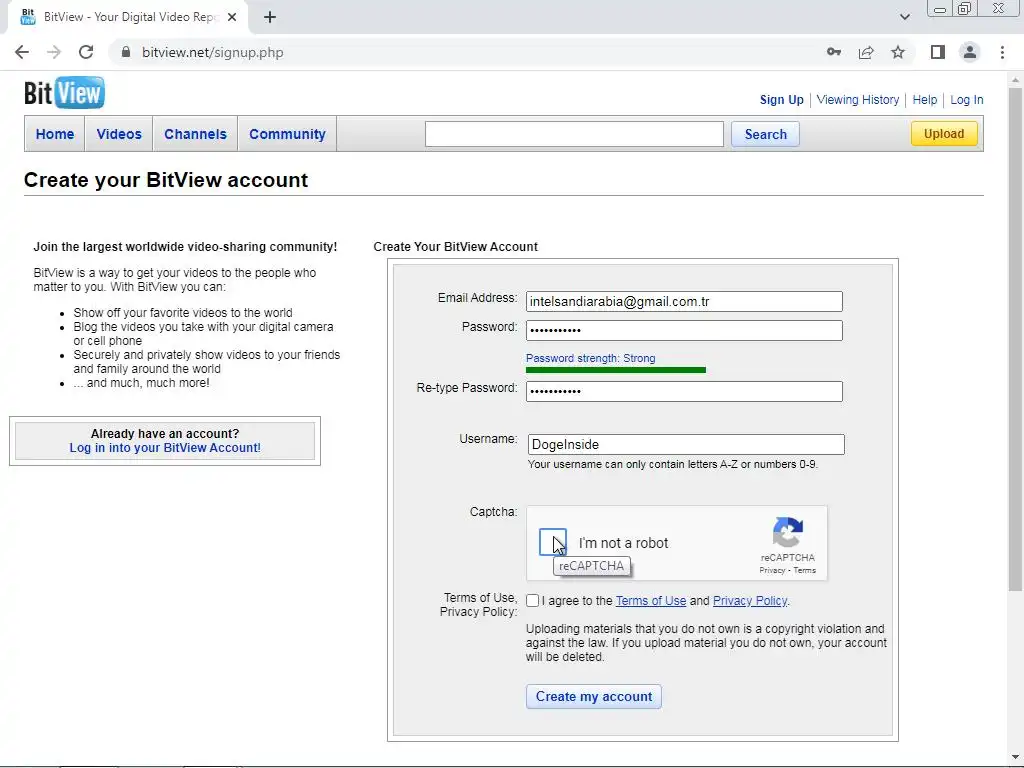Open a new tab with the plus icon

point(270,17)
